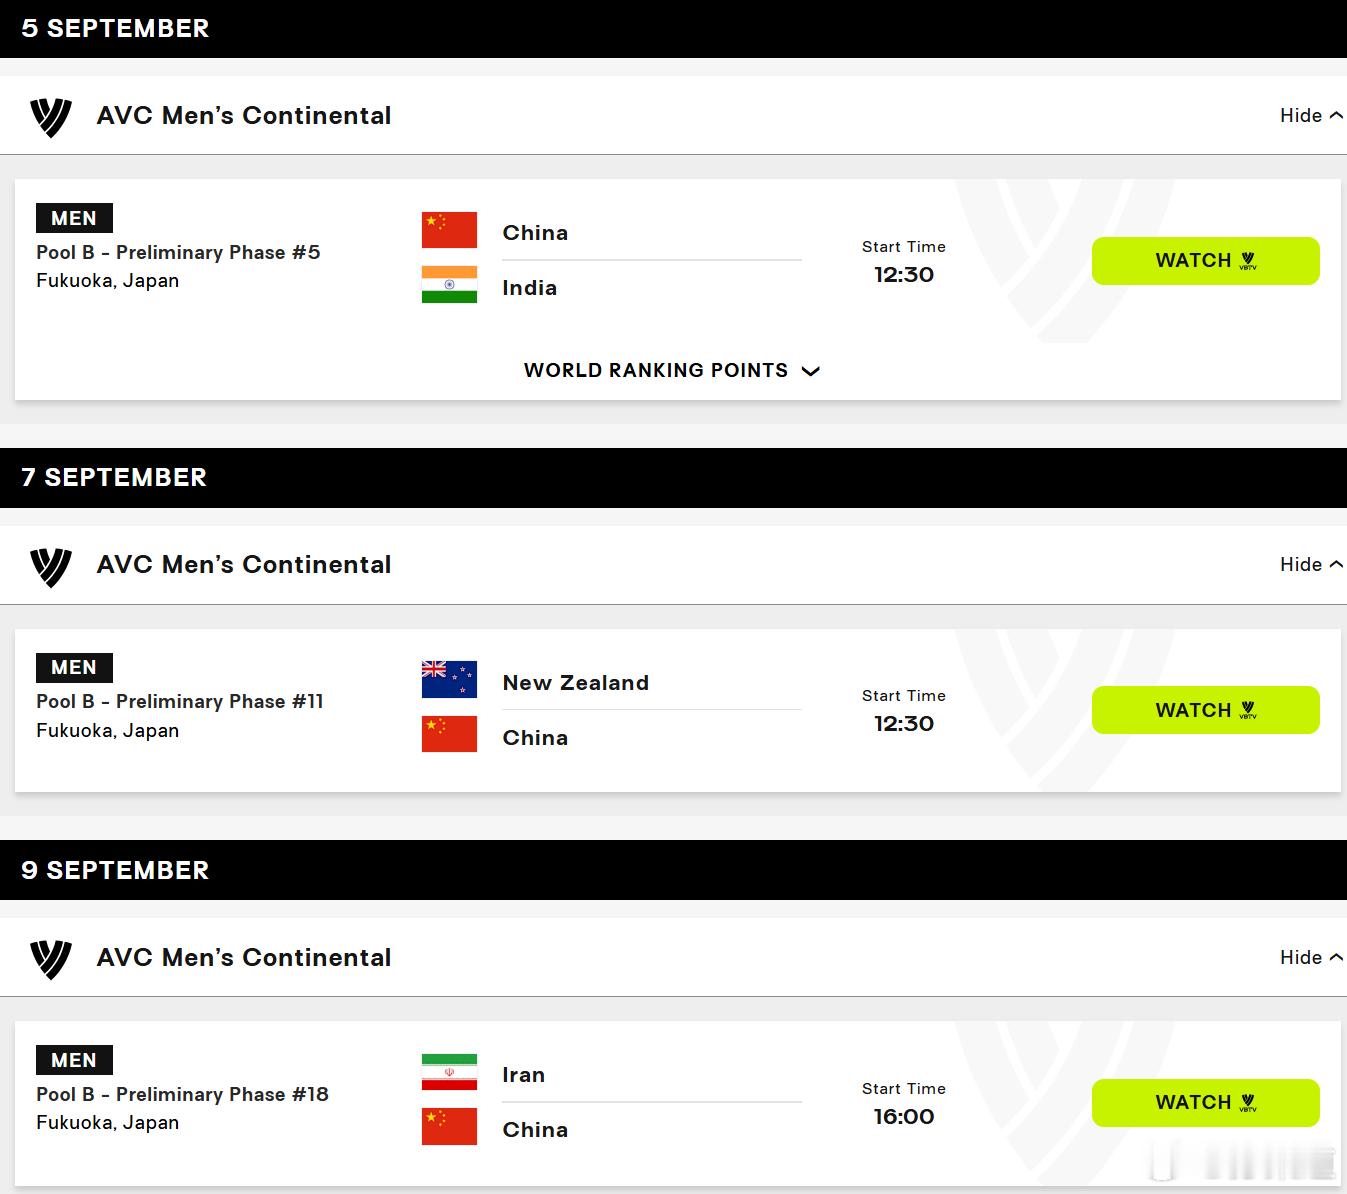Click the New Zealand flag icon
1347x1194 pixels.
(x=449, y=680)
